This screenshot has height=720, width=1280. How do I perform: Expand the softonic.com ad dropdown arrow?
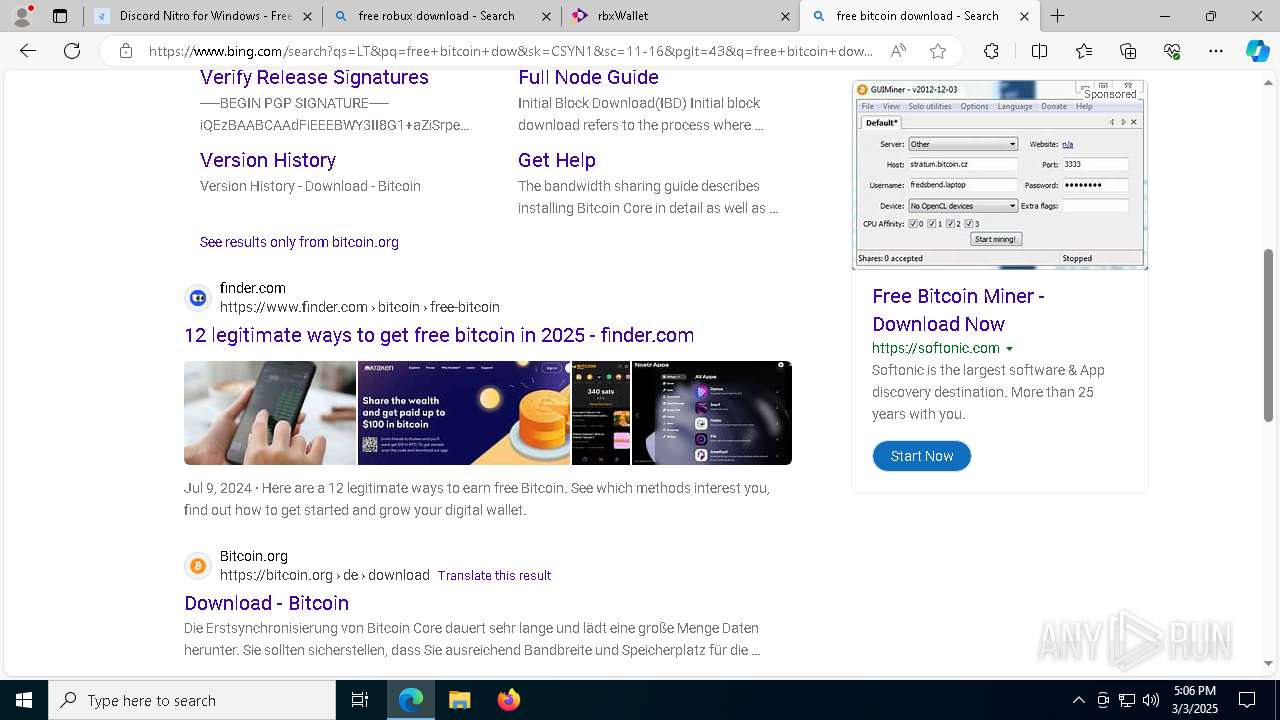(1009, 349)
